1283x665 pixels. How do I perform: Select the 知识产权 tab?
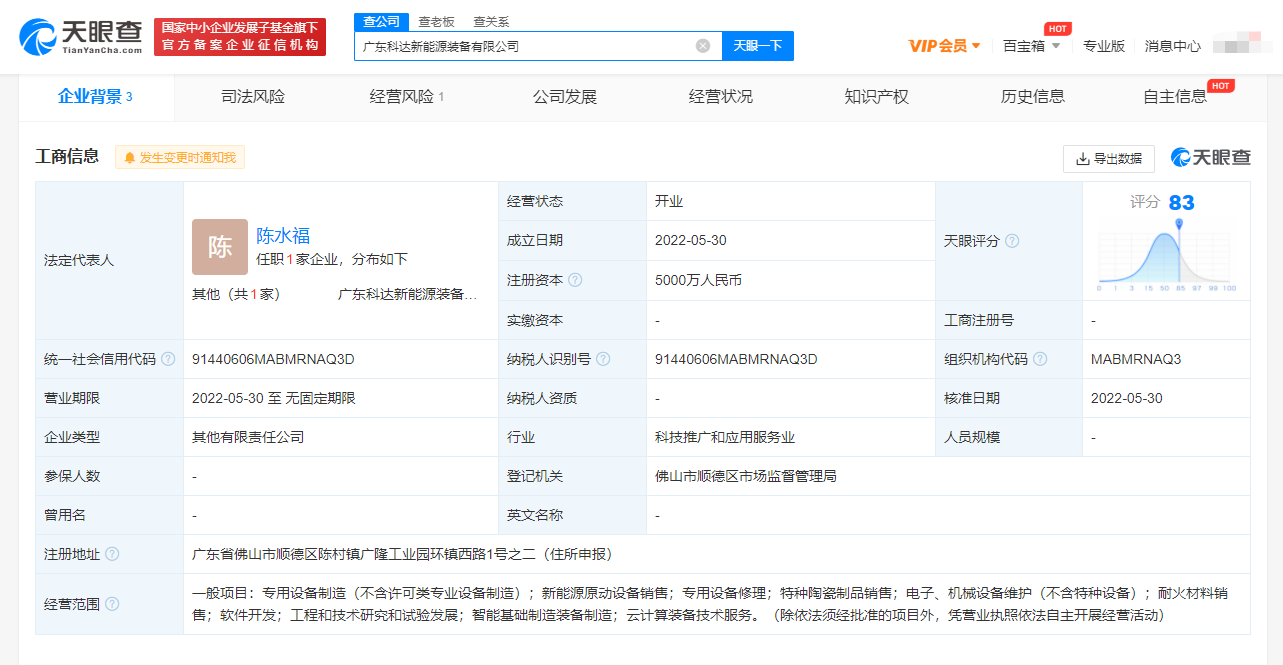tap(877, 97)
